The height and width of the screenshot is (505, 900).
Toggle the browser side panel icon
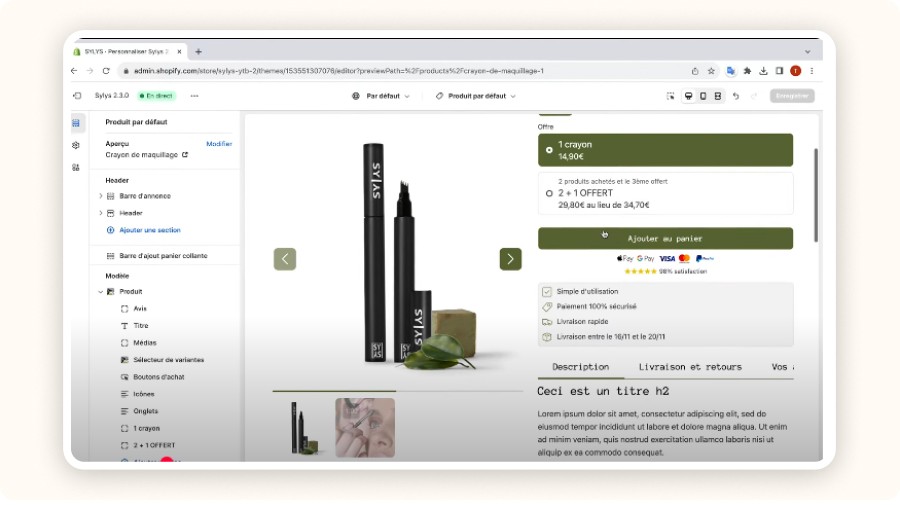click(779, 71)
